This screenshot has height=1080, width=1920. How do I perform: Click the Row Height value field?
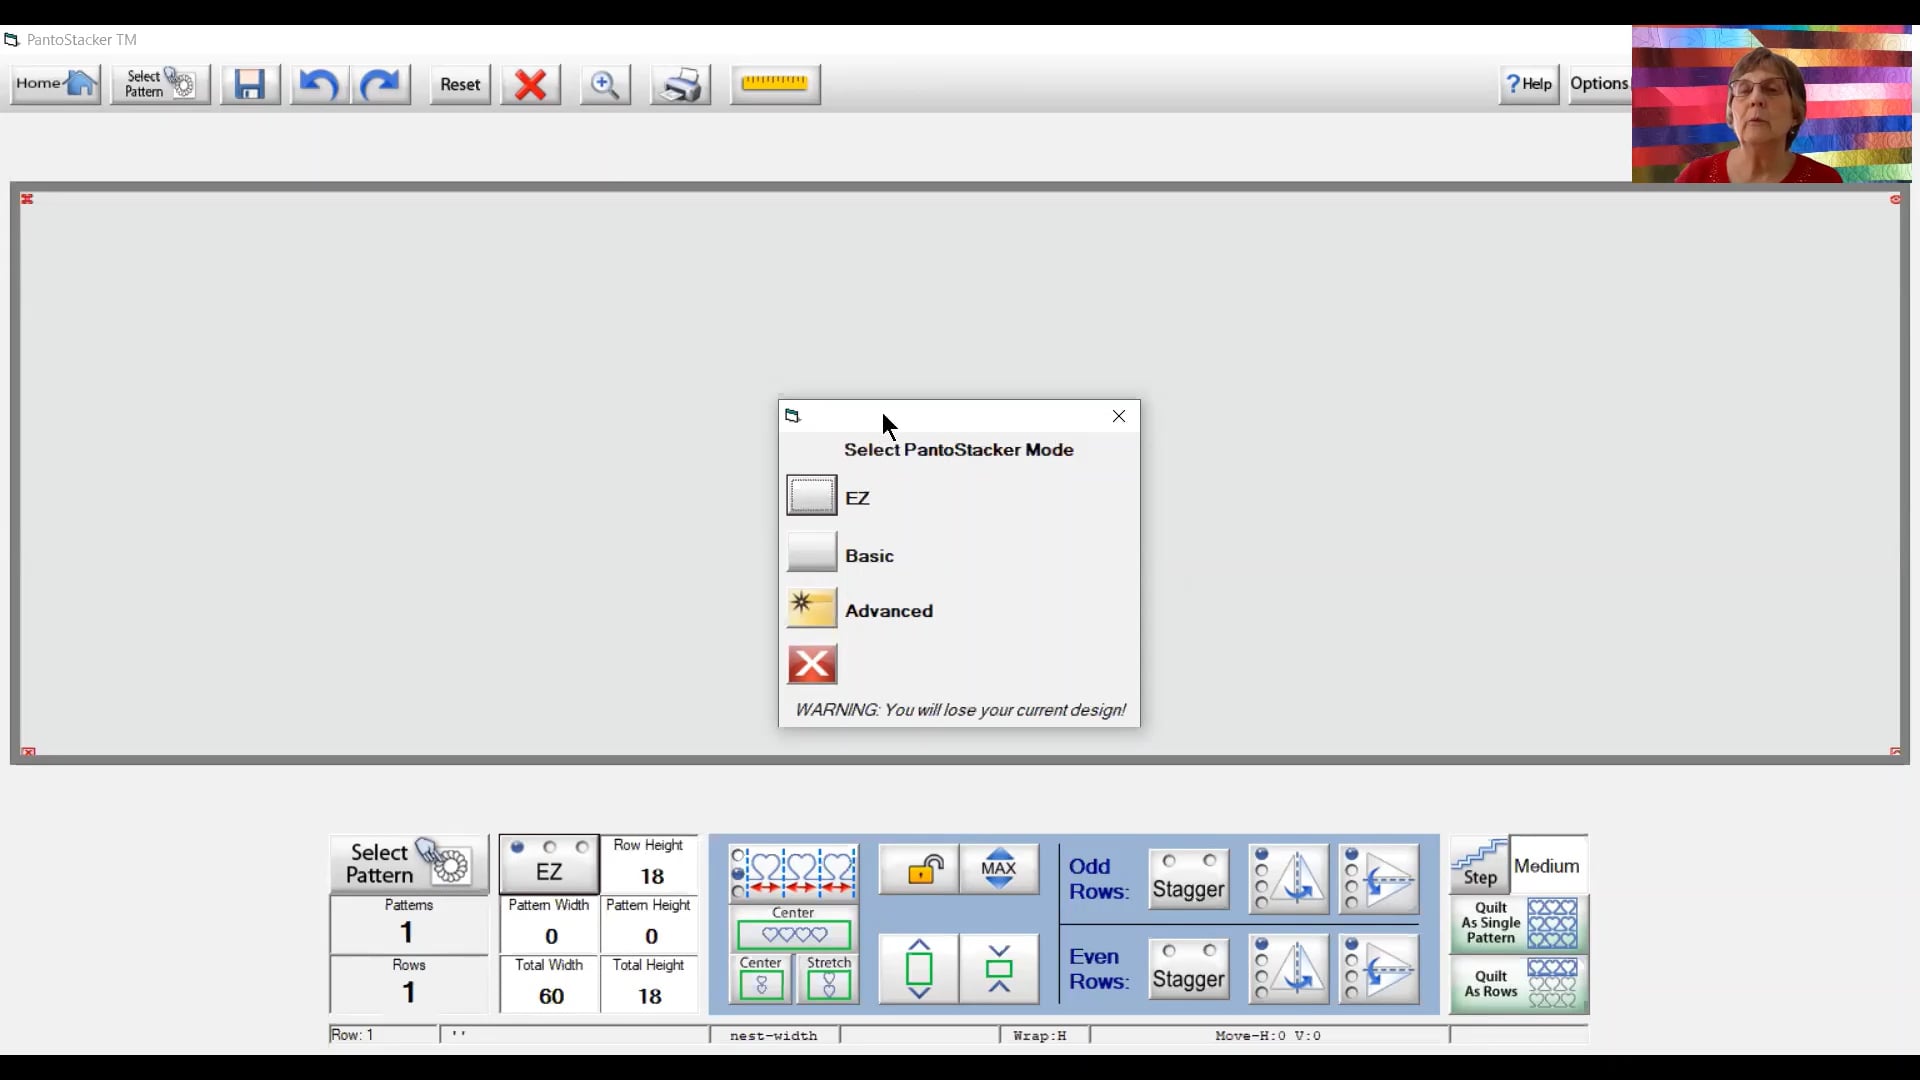coord(651,876)
